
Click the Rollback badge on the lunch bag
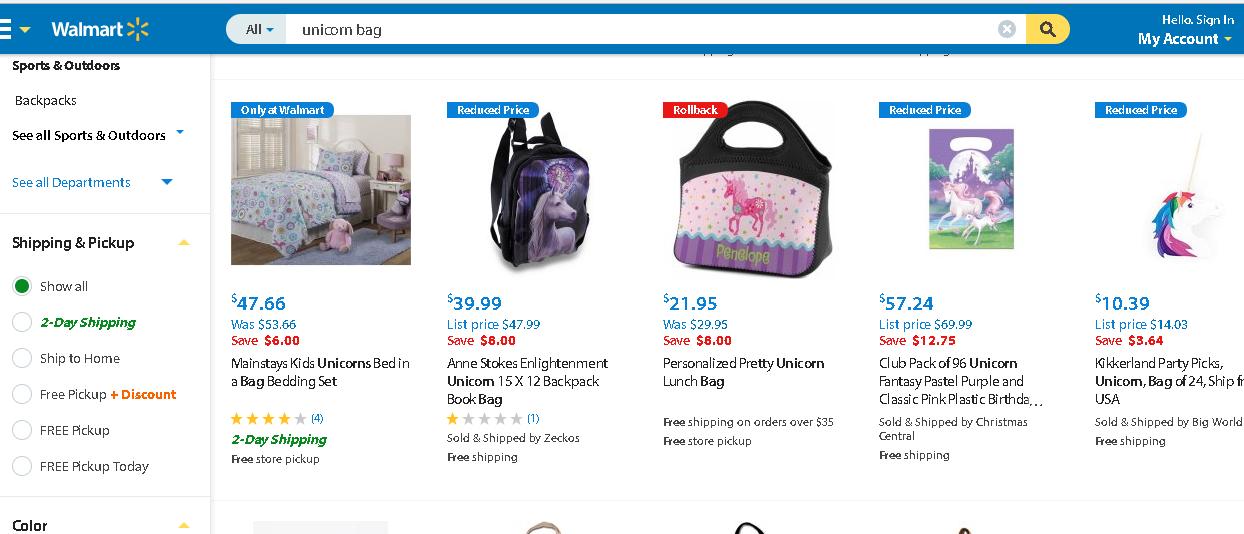695,110
